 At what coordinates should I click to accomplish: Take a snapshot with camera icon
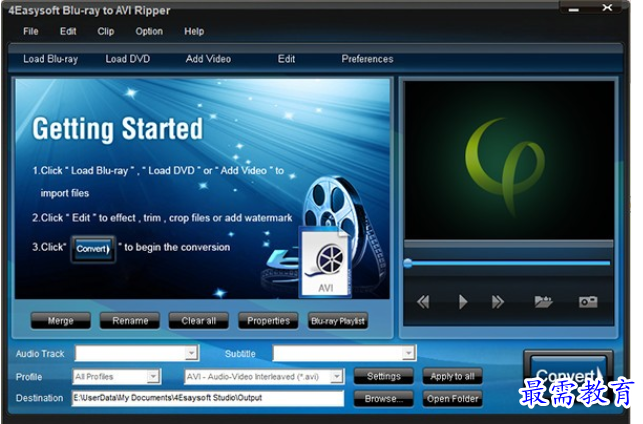tap(588, 302)
